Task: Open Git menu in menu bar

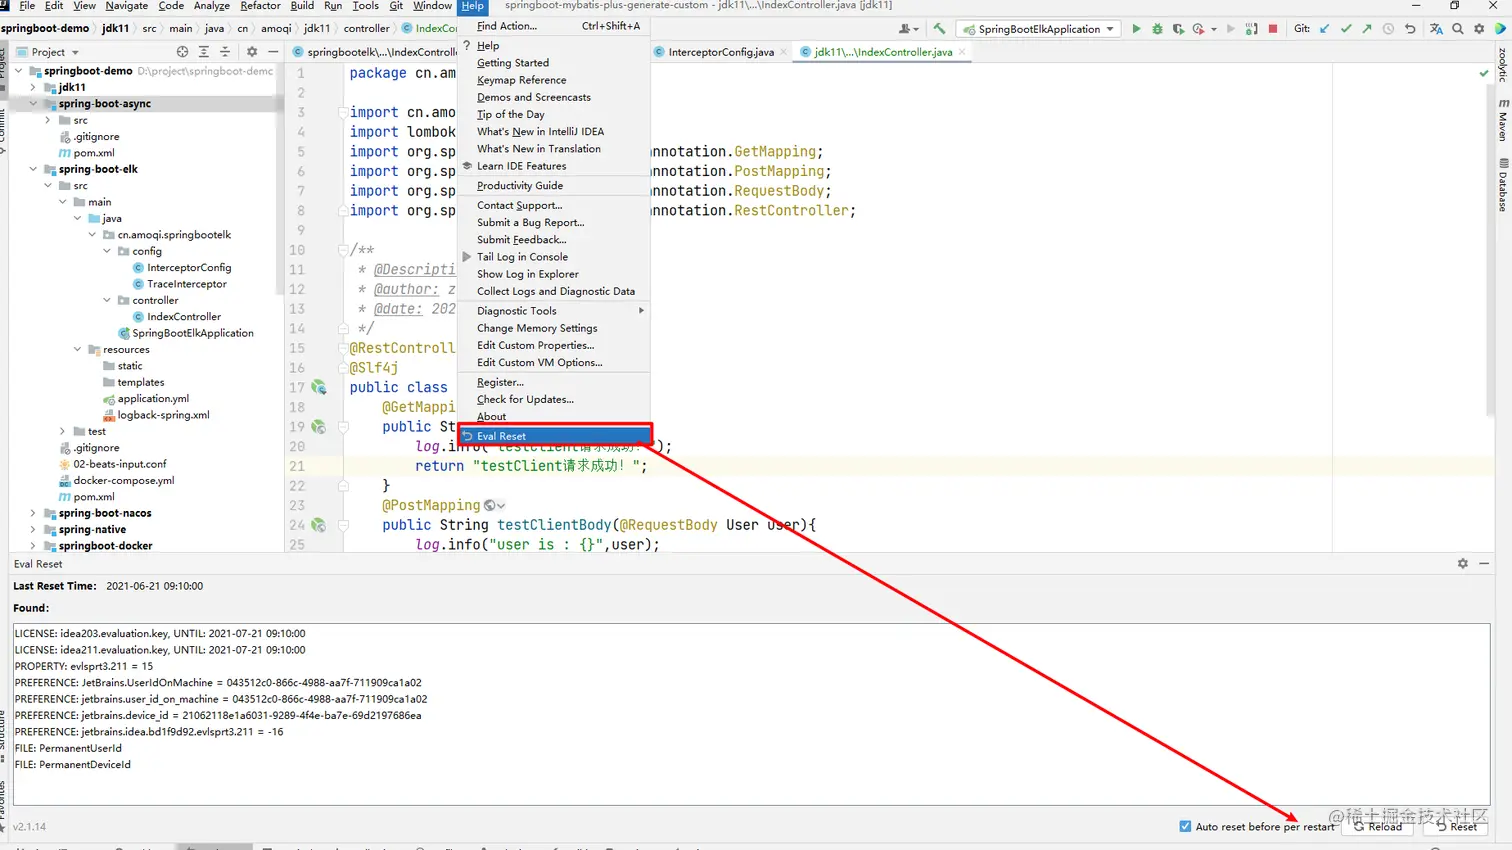Action: click(396, 6)
